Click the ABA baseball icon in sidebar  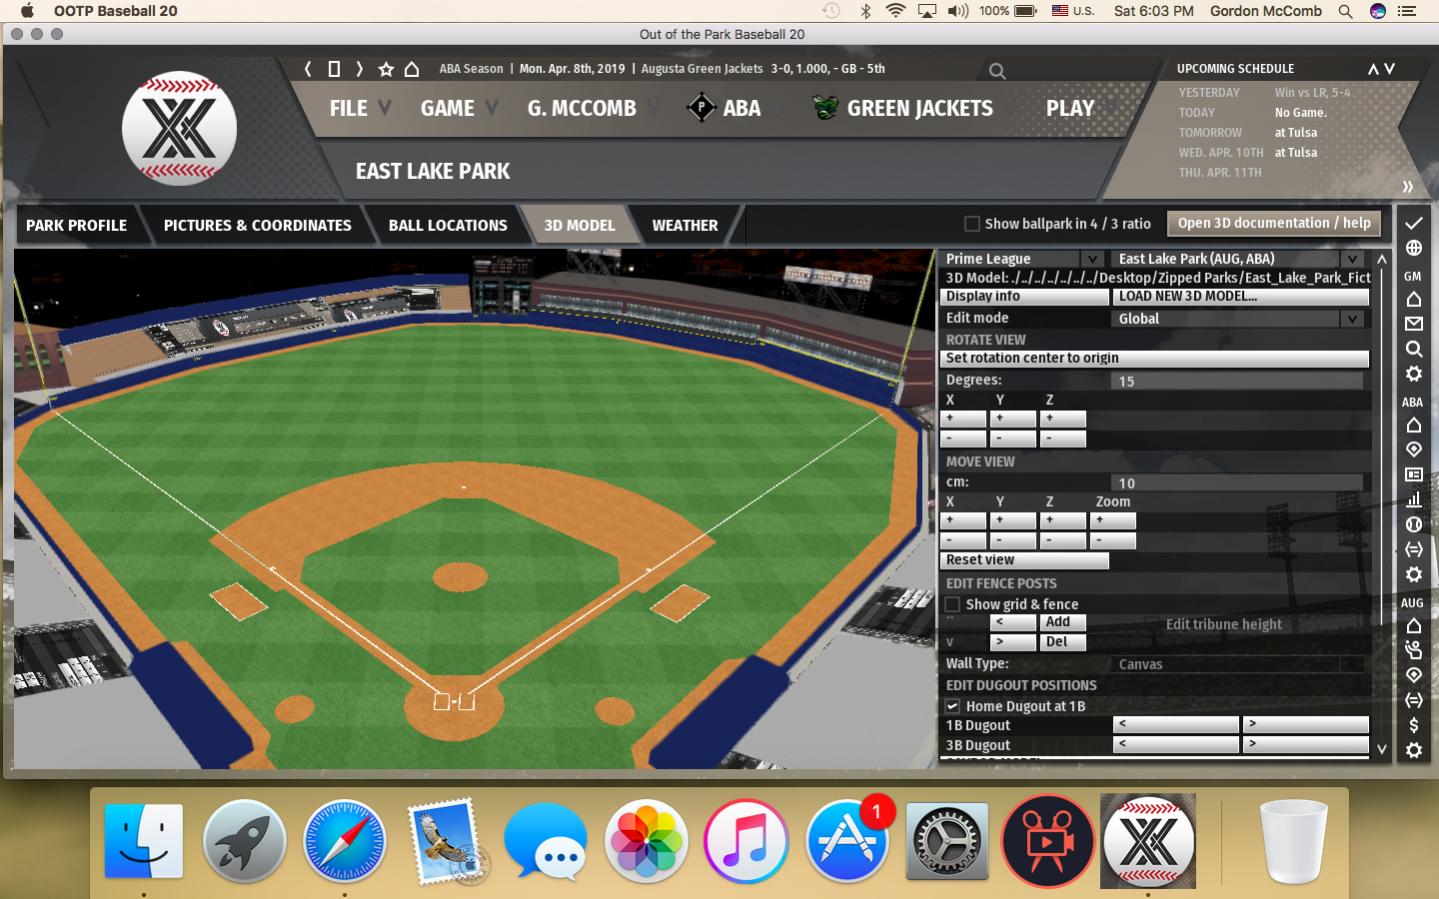(1413, 524)
